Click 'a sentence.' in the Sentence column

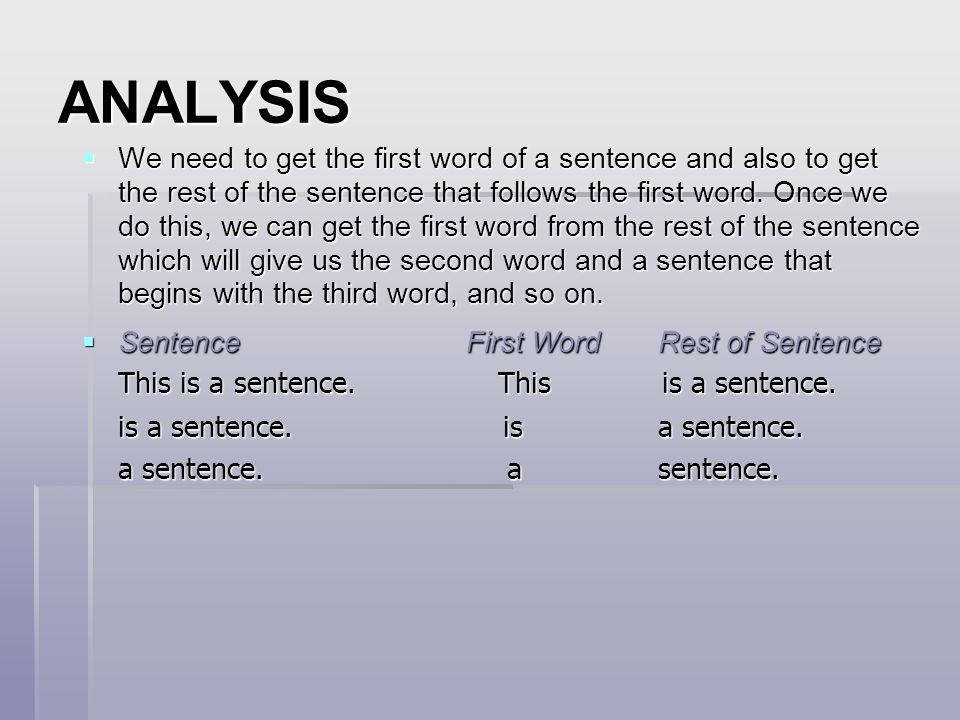(x=190, y=470)
